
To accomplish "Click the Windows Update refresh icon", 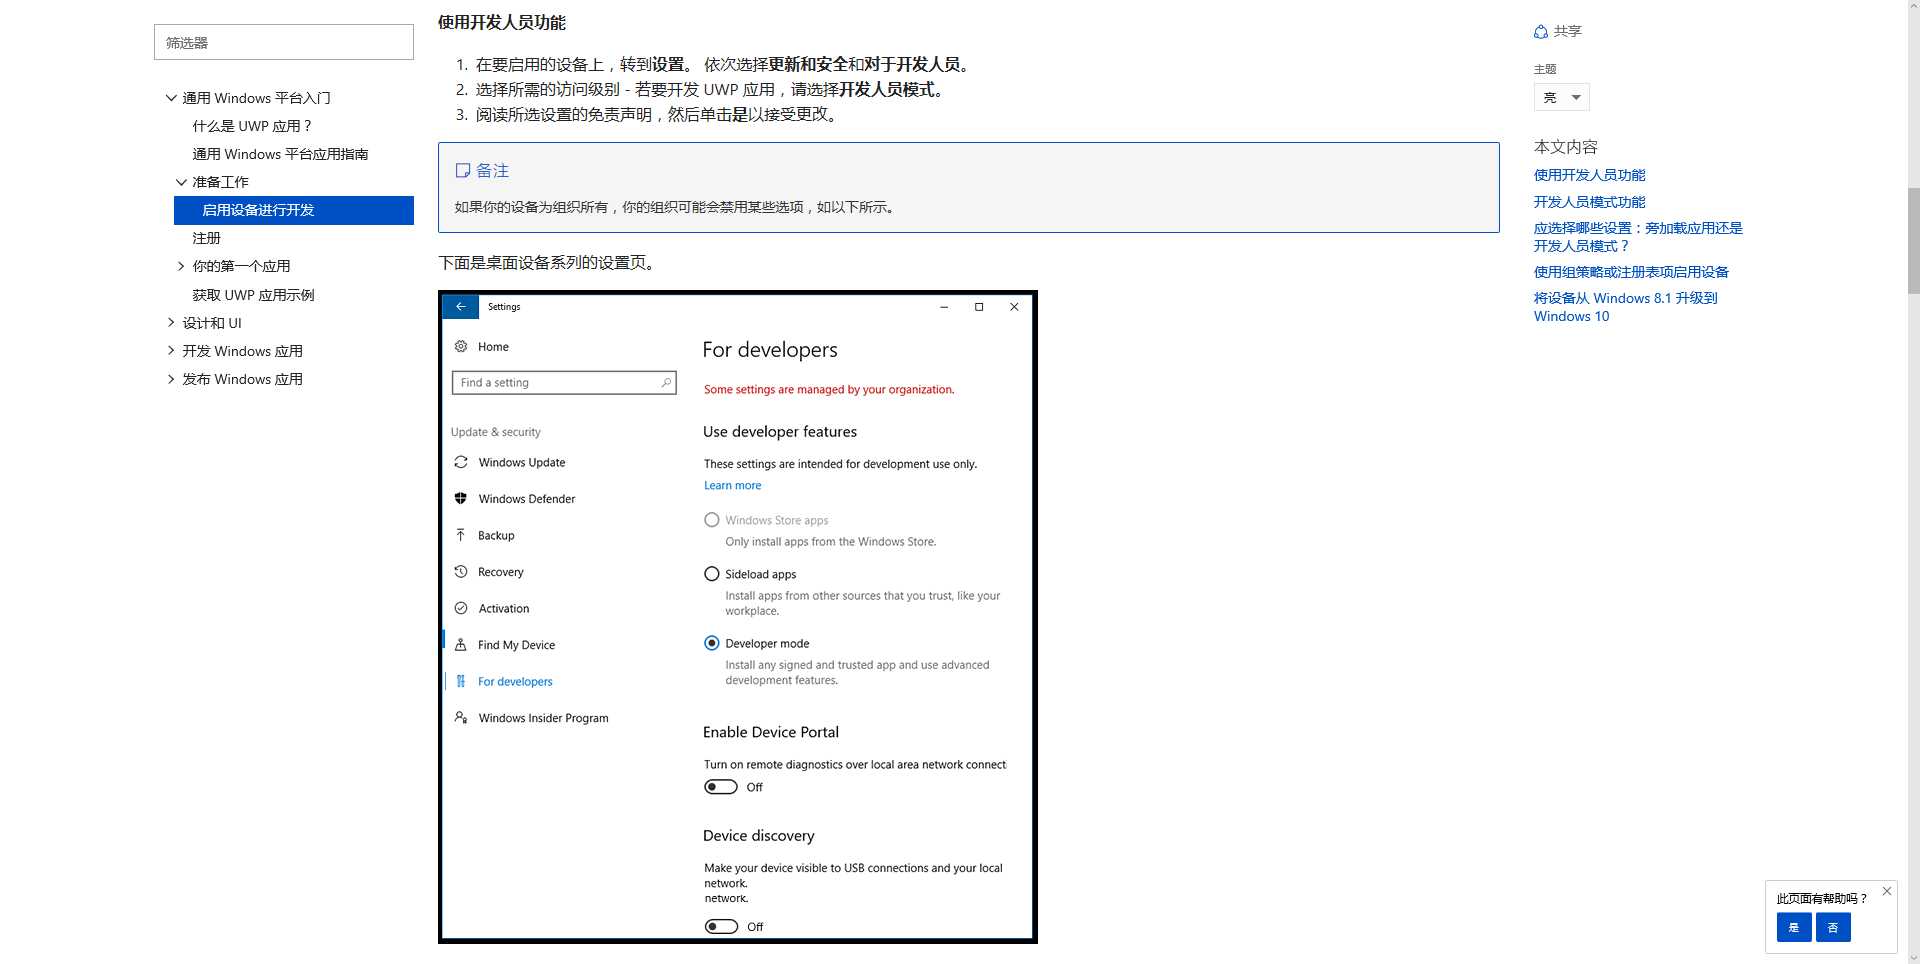I will tap(461, 462).
